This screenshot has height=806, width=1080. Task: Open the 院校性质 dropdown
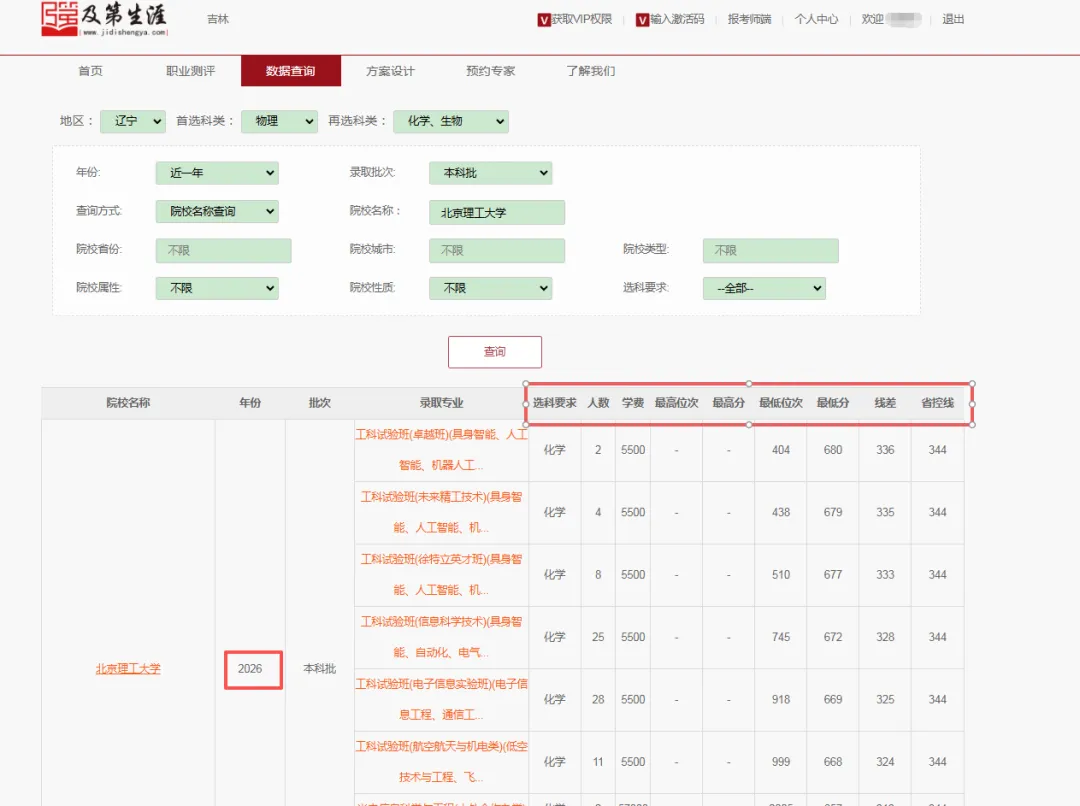click(490, 288)
